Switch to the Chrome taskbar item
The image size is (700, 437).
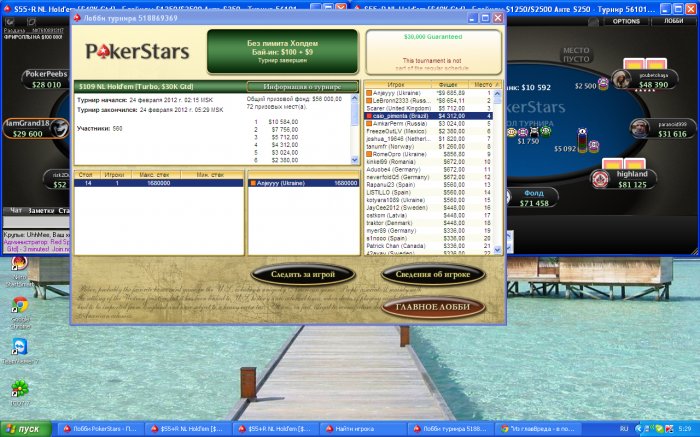coord(540,429)
